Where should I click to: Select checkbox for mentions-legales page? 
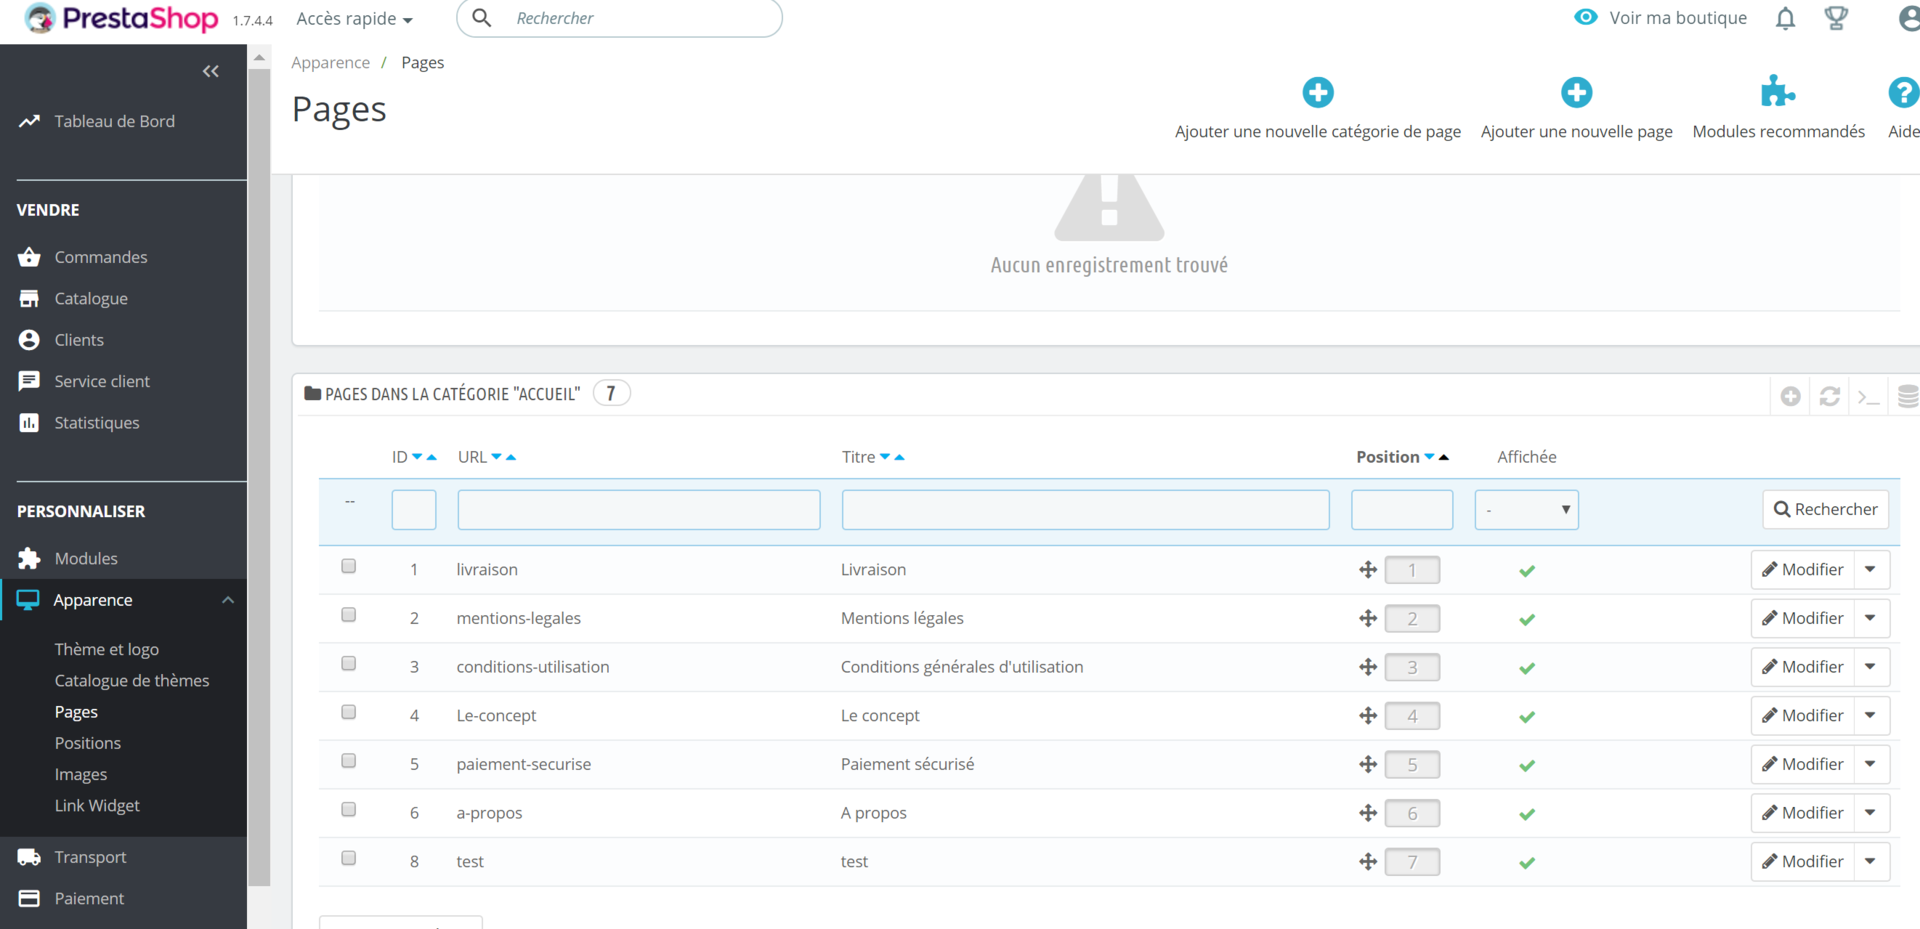[x=349, y=615]
